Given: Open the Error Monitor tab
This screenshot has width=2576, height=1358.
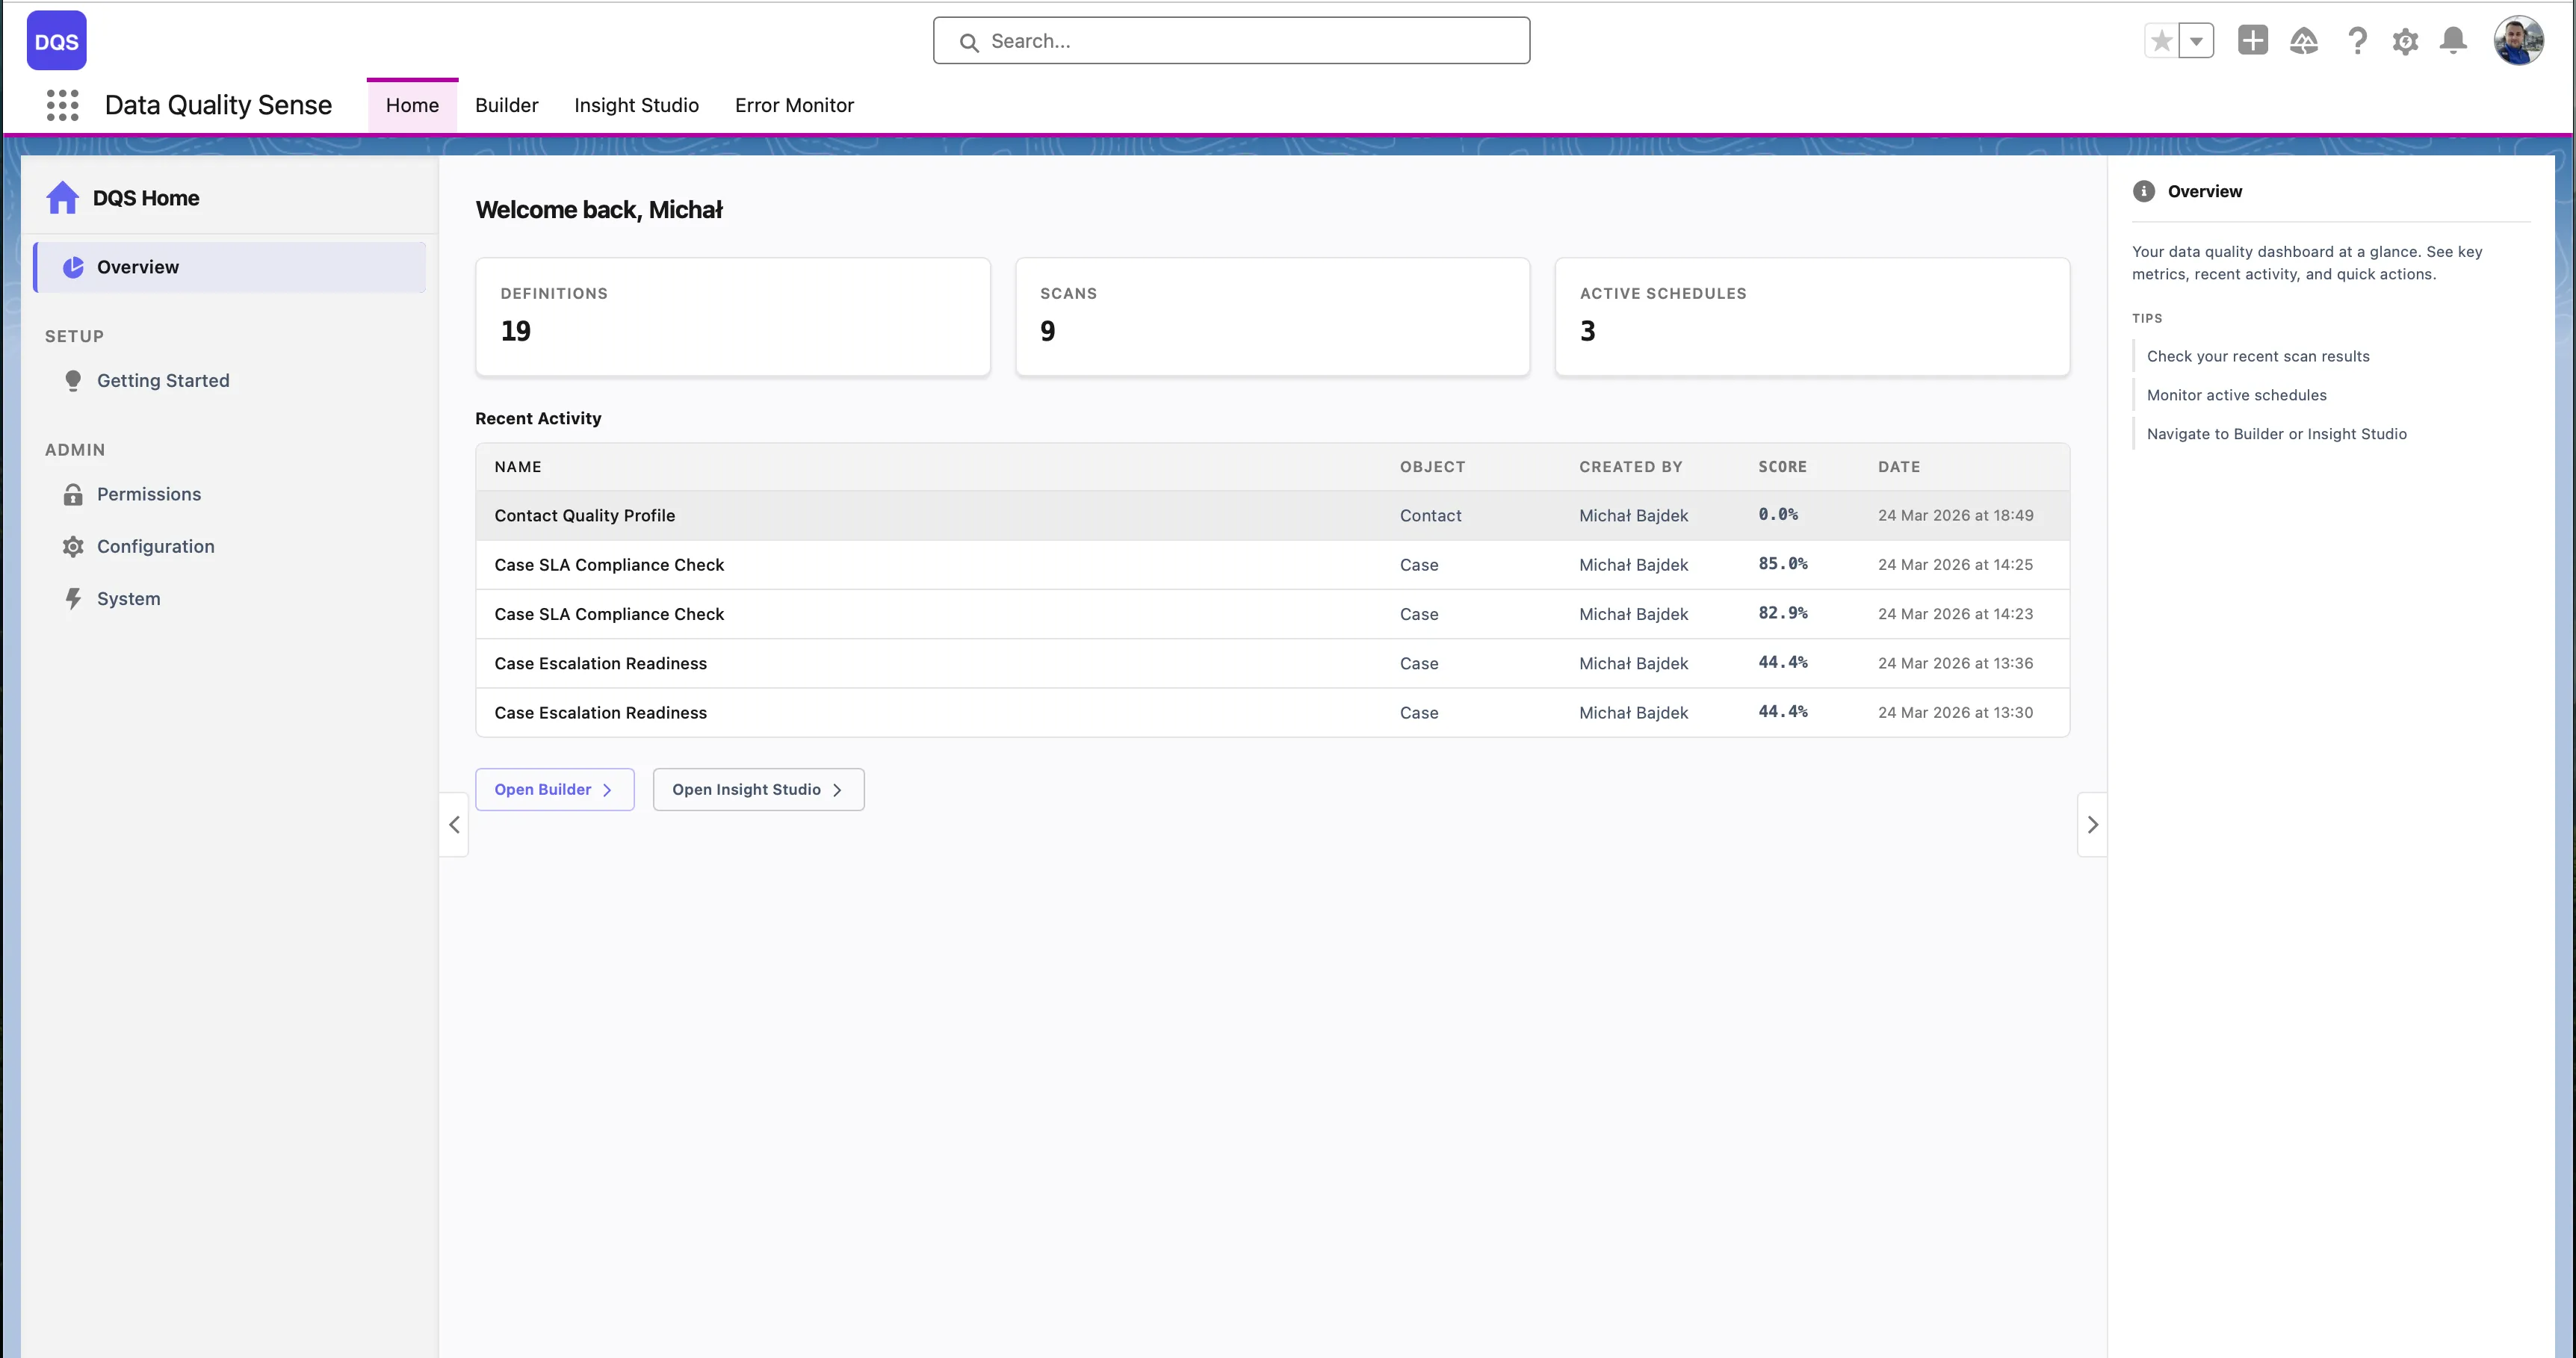Looking at the screenshot, I should coord(794,105).
